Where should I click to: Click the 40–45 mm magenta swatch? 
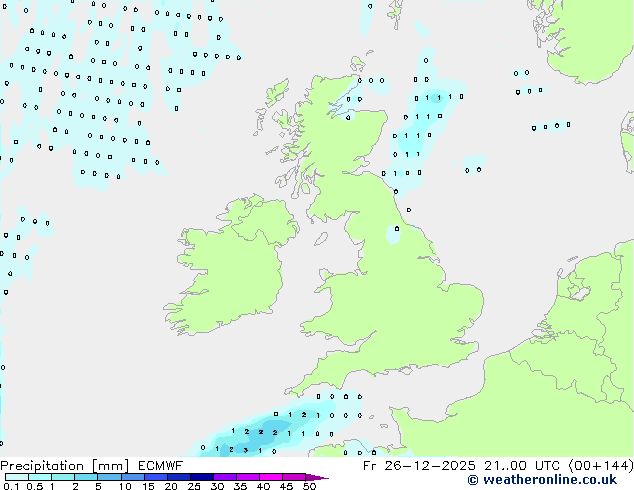[271, 477]
